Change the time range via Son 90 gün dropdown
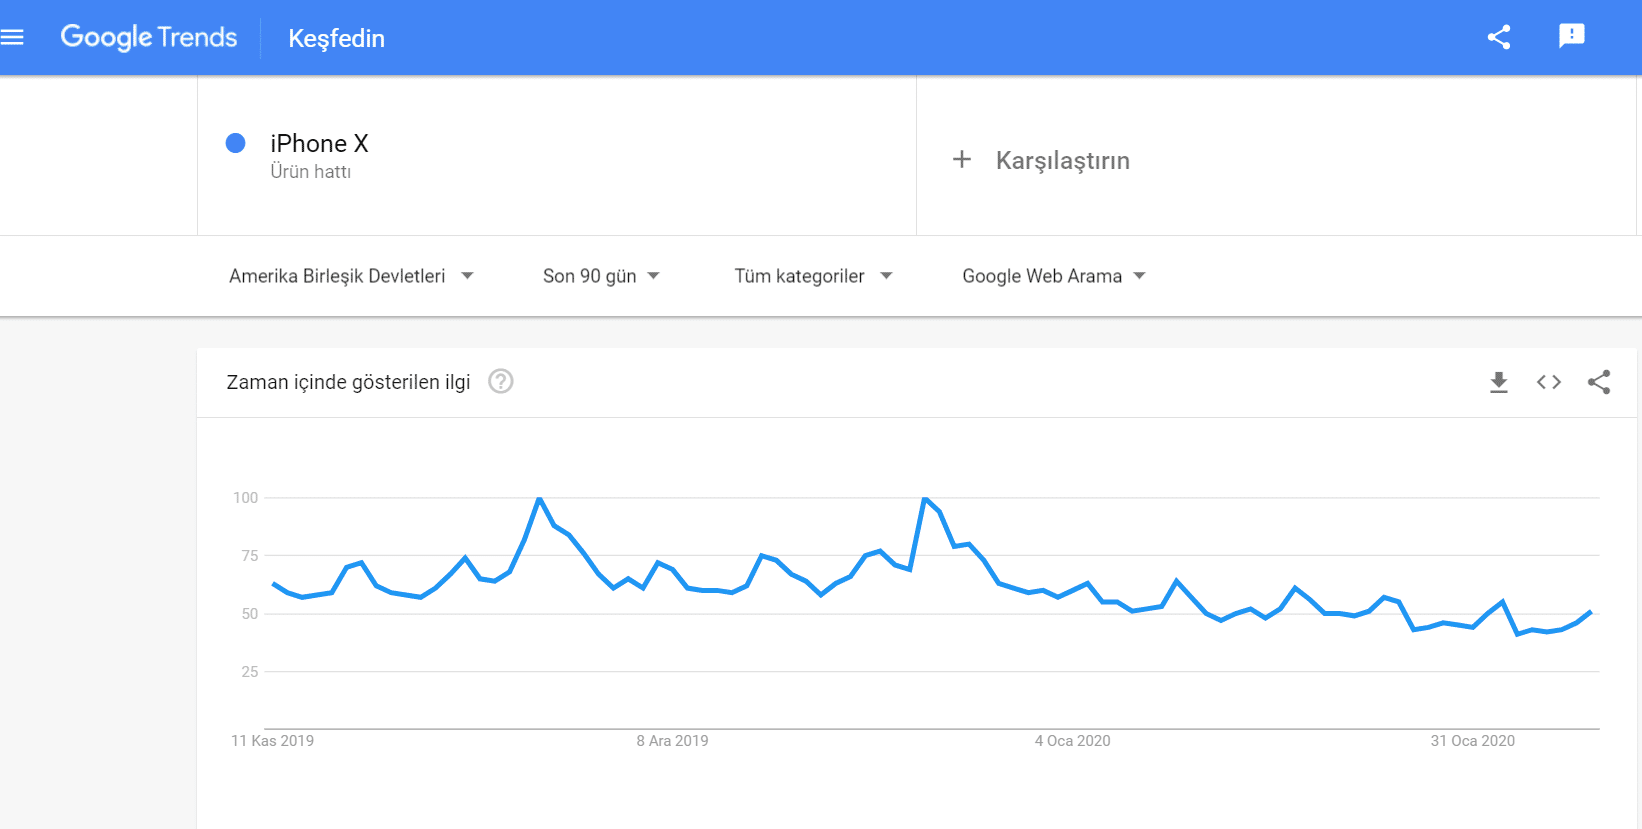This screenshot has height=829, width=1642. pos(600,276)
